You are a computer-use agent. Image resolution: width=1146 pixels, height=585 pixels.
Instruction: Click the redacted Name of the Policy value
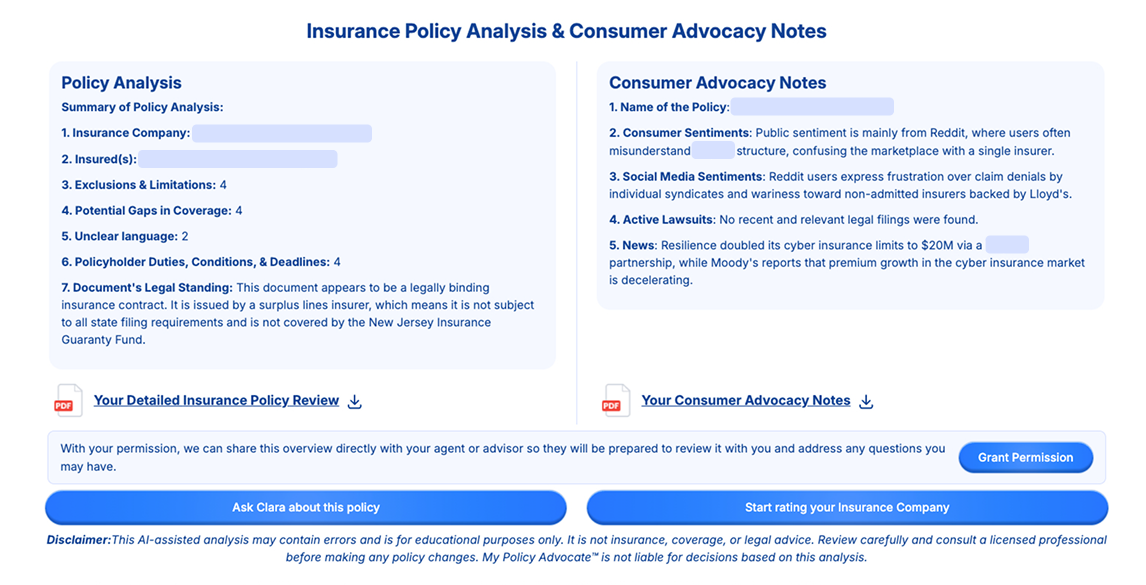coord(811,107)
